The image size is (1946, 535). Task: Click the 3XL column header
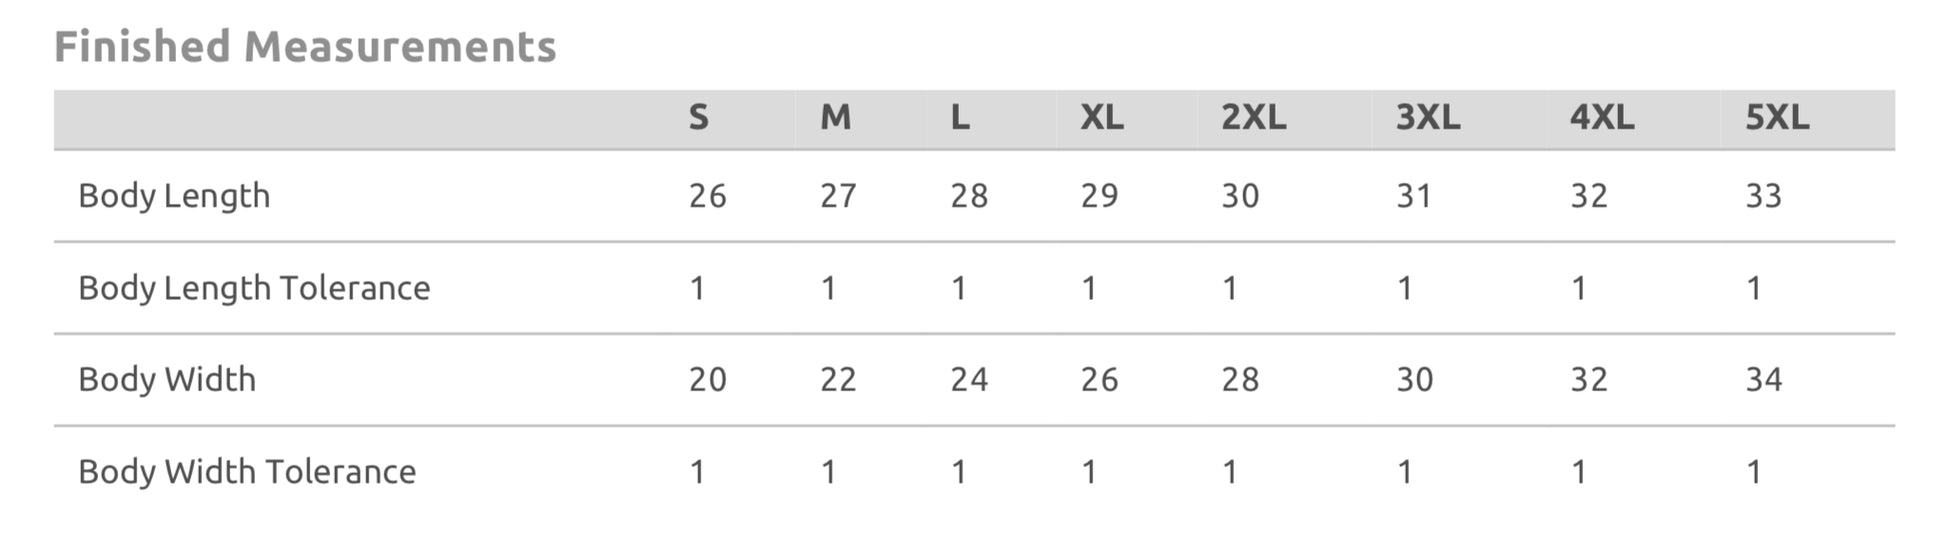[x=1427, y=118]
